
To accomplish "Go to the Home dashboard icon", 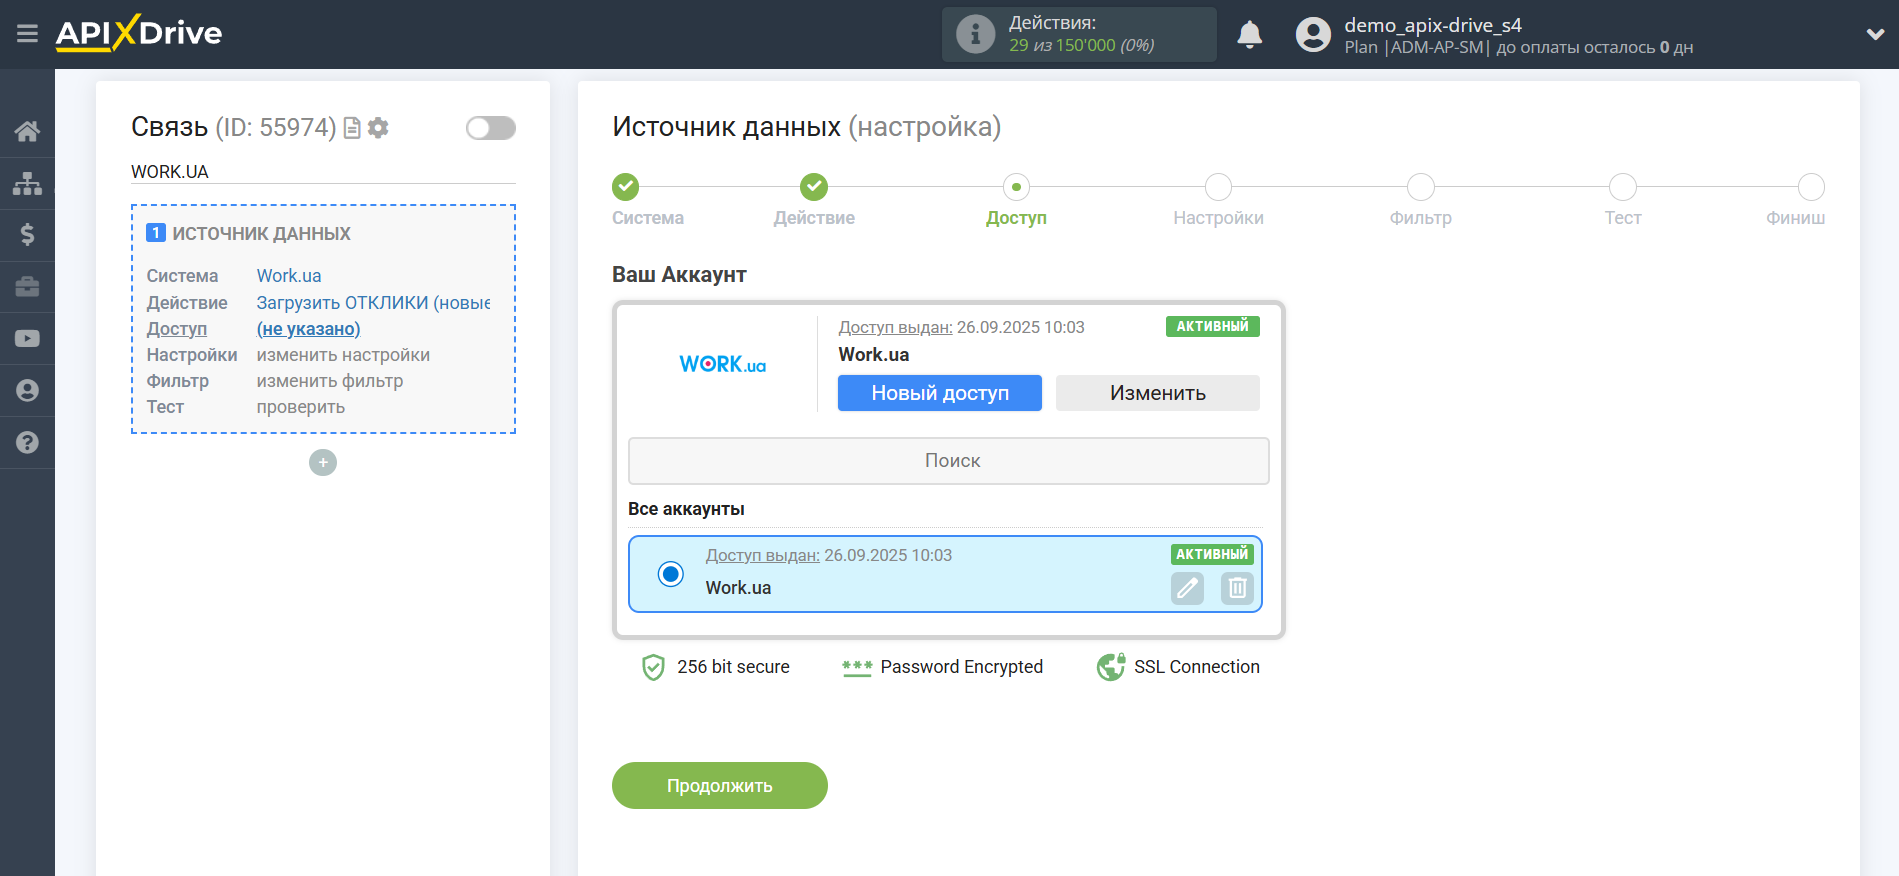I will [27, 131].
